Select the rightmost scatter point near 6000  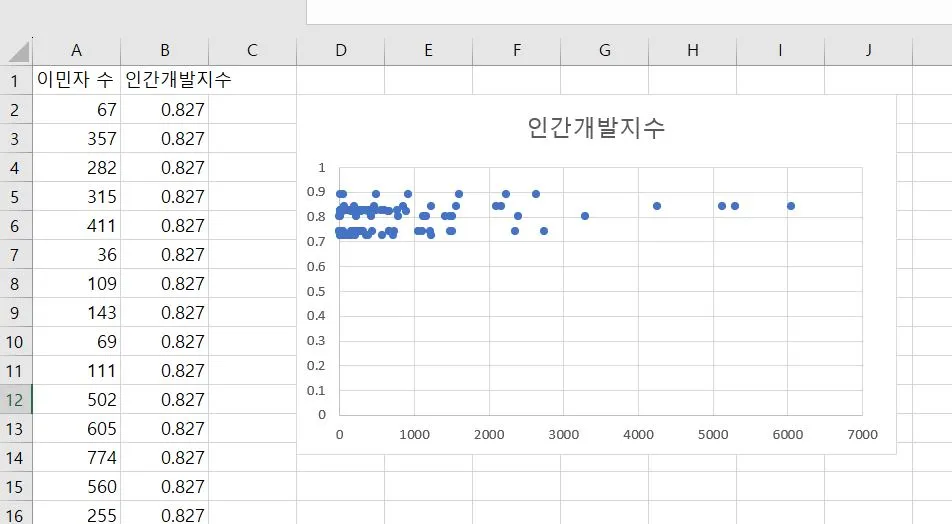tap(790, 206)
